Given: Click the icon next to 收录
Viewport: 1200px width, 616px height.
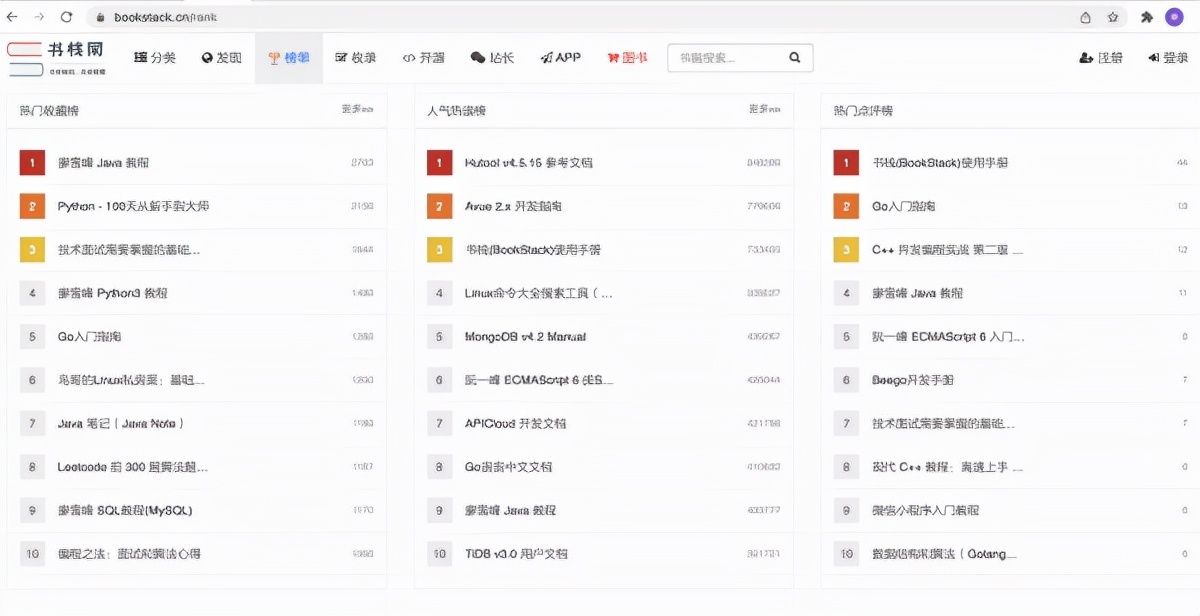Looking at the screenshot, I should point(341,58).
